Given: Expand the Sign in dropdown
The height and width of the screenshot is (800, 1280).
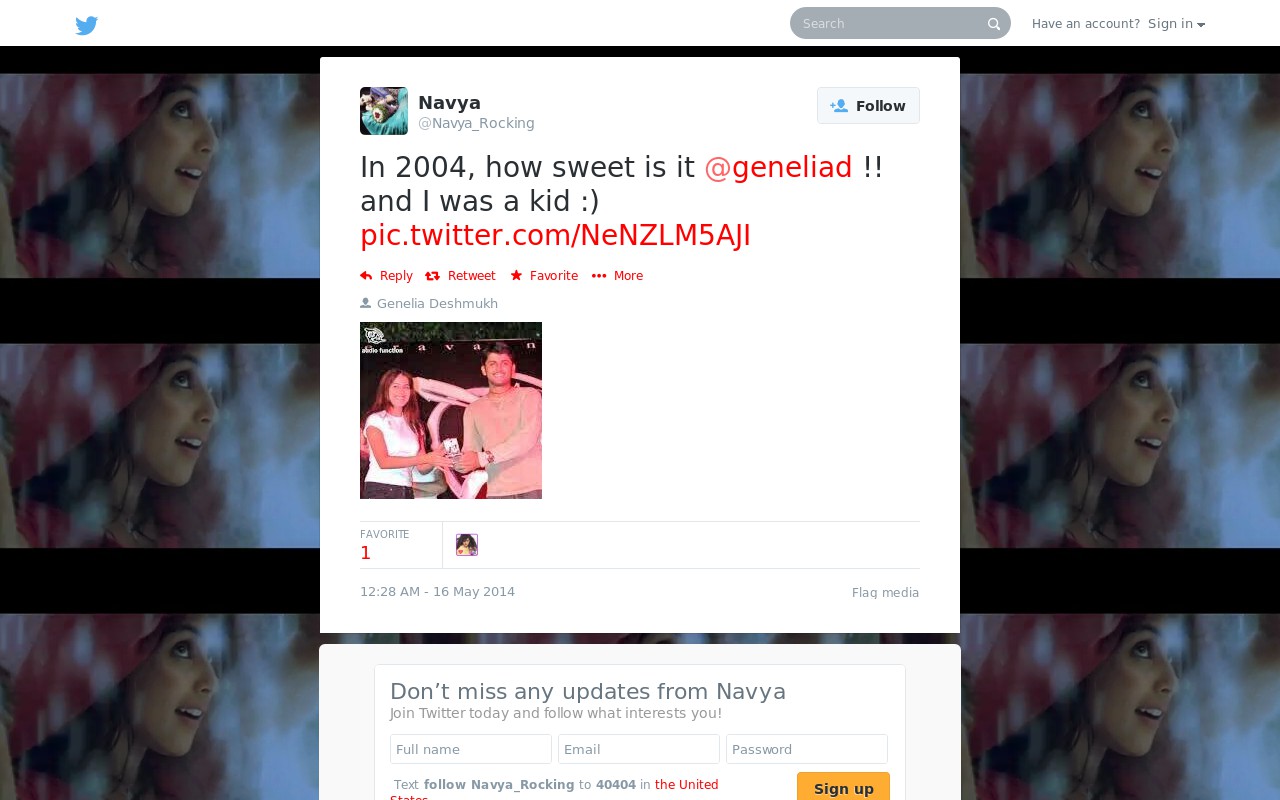Looking at the screenshot, I should click(x=1176, y=24).
